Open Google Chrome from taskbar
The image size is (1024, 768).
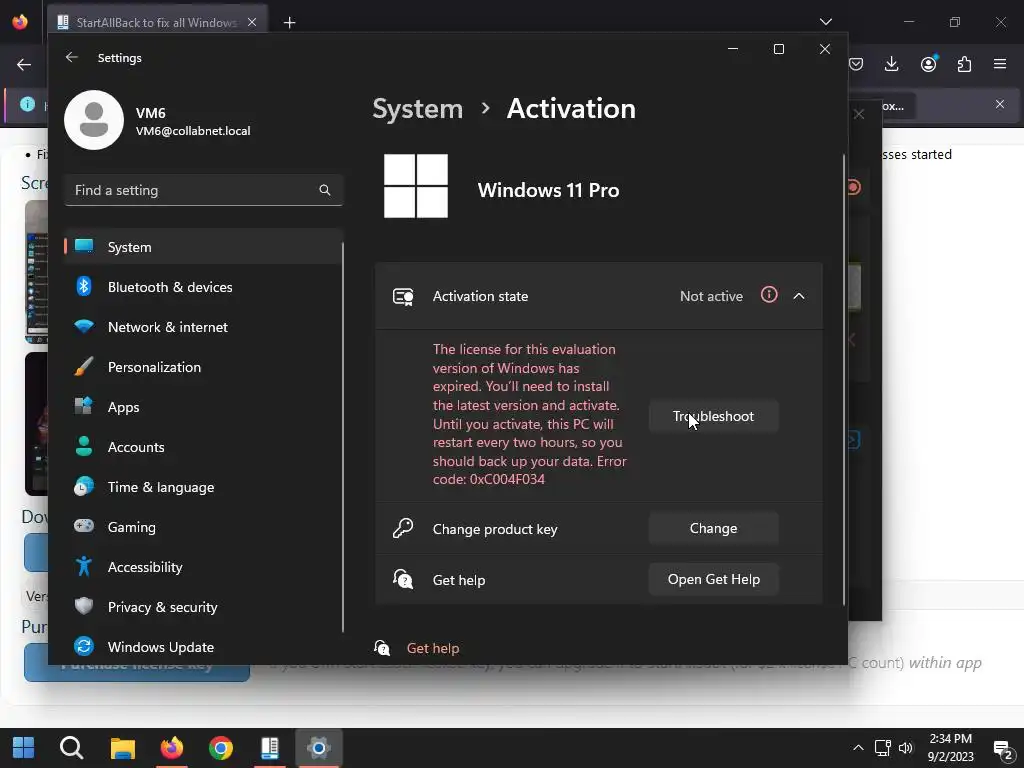[x=221, y=747]
